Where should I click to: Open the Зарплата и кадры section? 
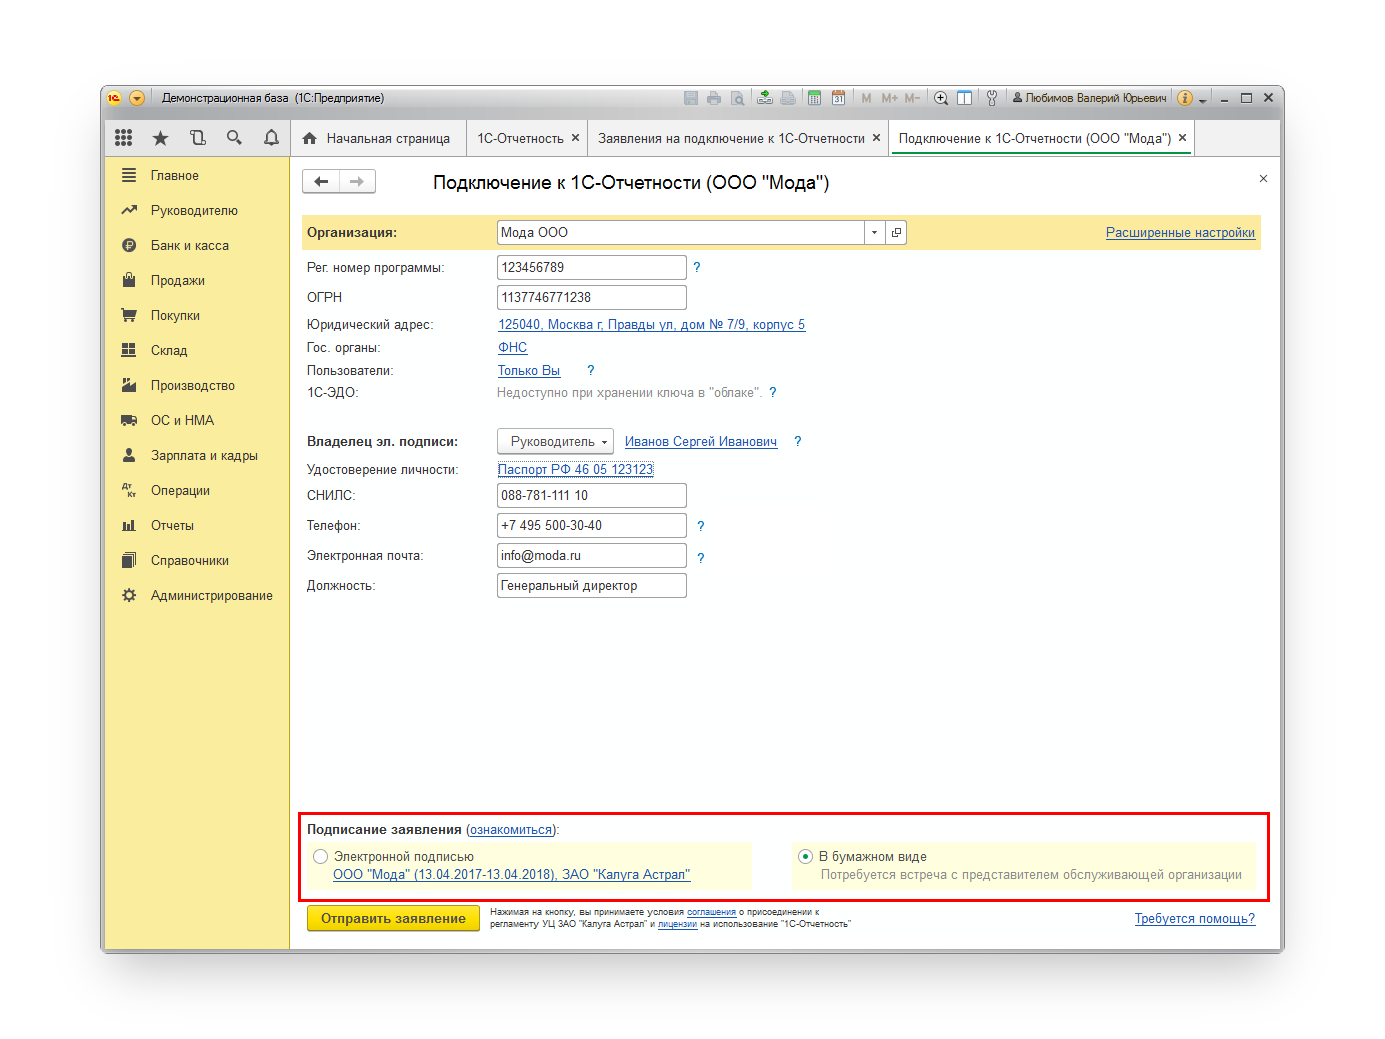point(196,455)
